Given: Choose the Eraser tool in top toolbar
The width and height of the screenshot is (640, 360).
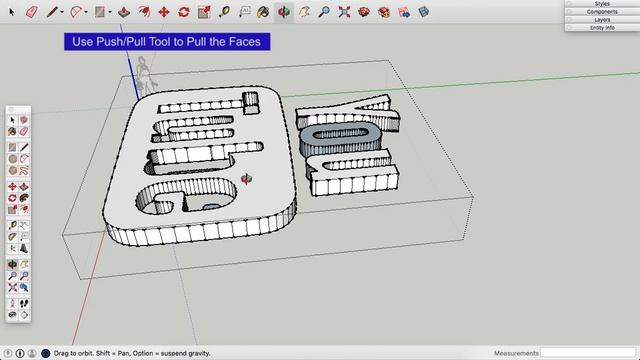Looking at the screenshot, I should 32,12.
